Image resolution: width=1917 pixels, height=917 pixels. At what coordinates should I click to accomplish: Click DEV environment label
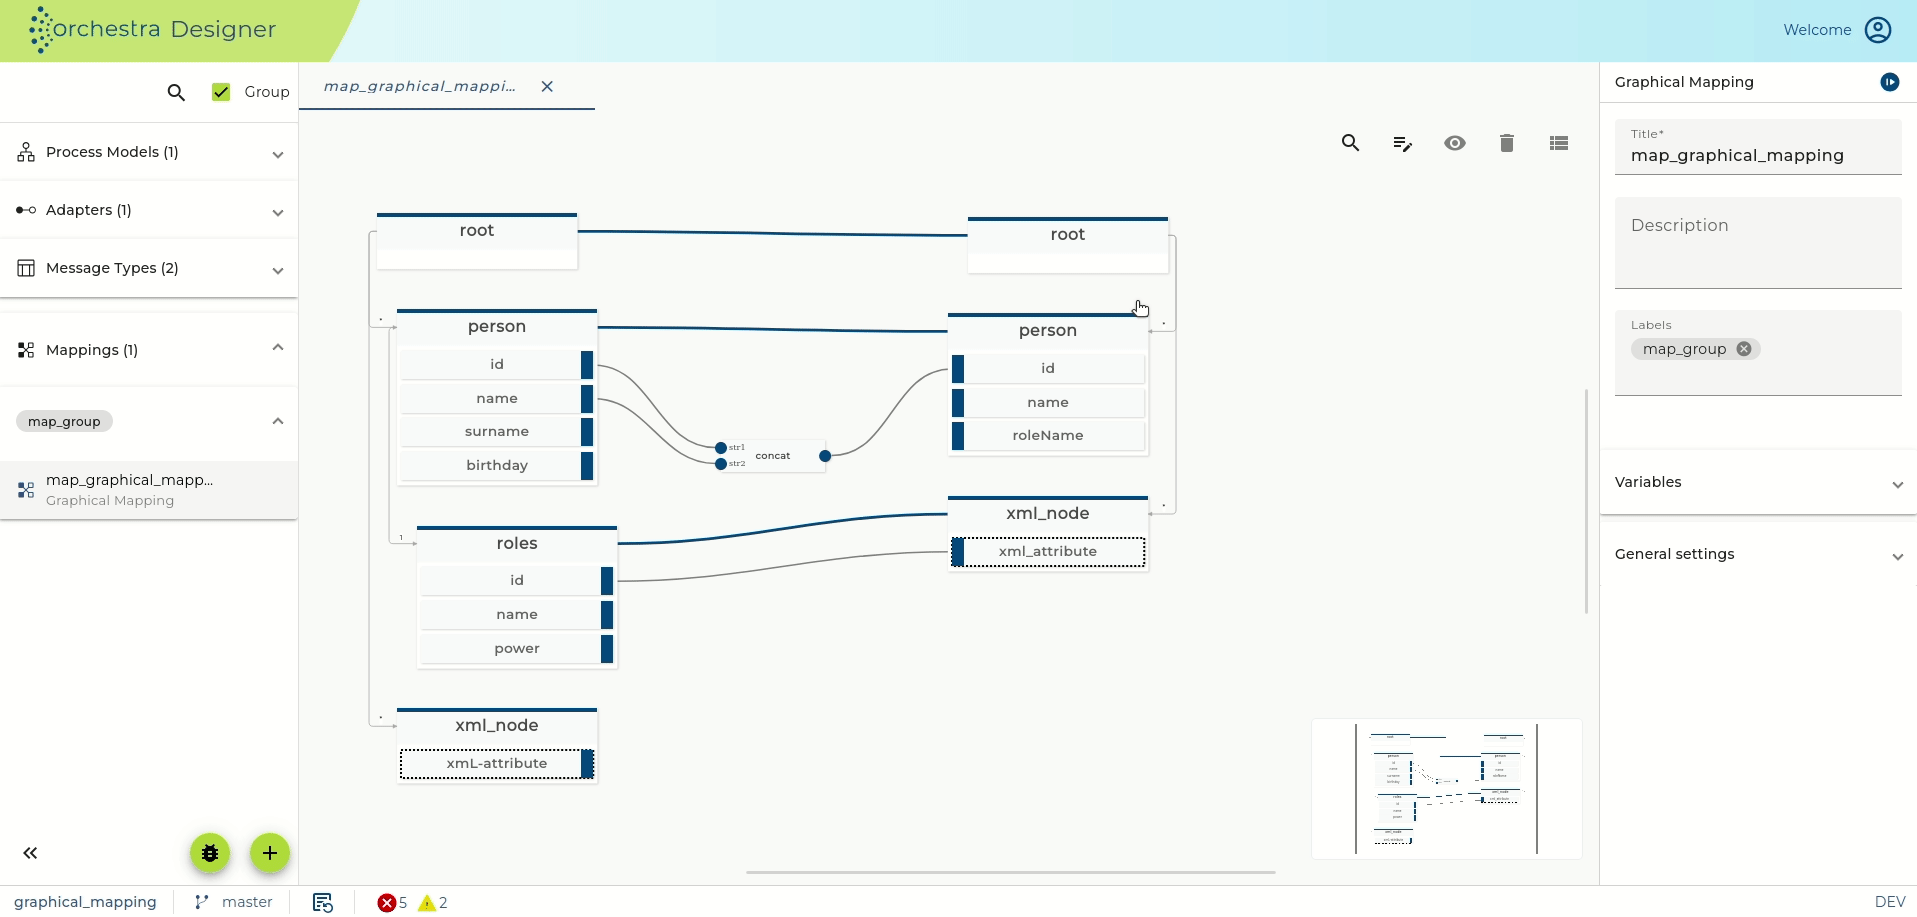tap(1890, 902)
